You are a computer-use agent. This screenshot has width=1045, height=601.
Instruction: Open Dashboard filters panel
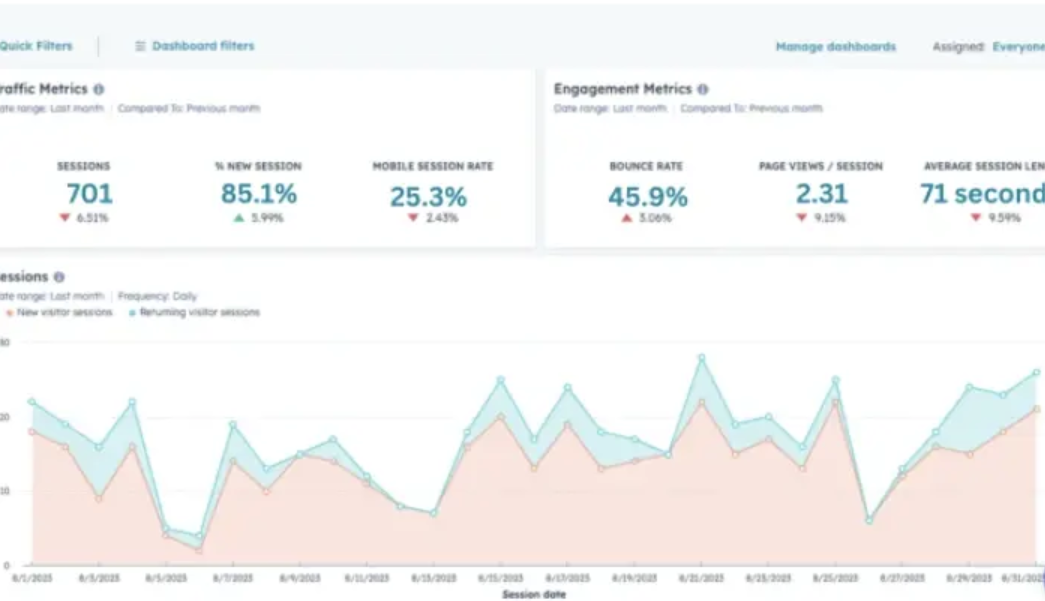(x=203, y=46)
